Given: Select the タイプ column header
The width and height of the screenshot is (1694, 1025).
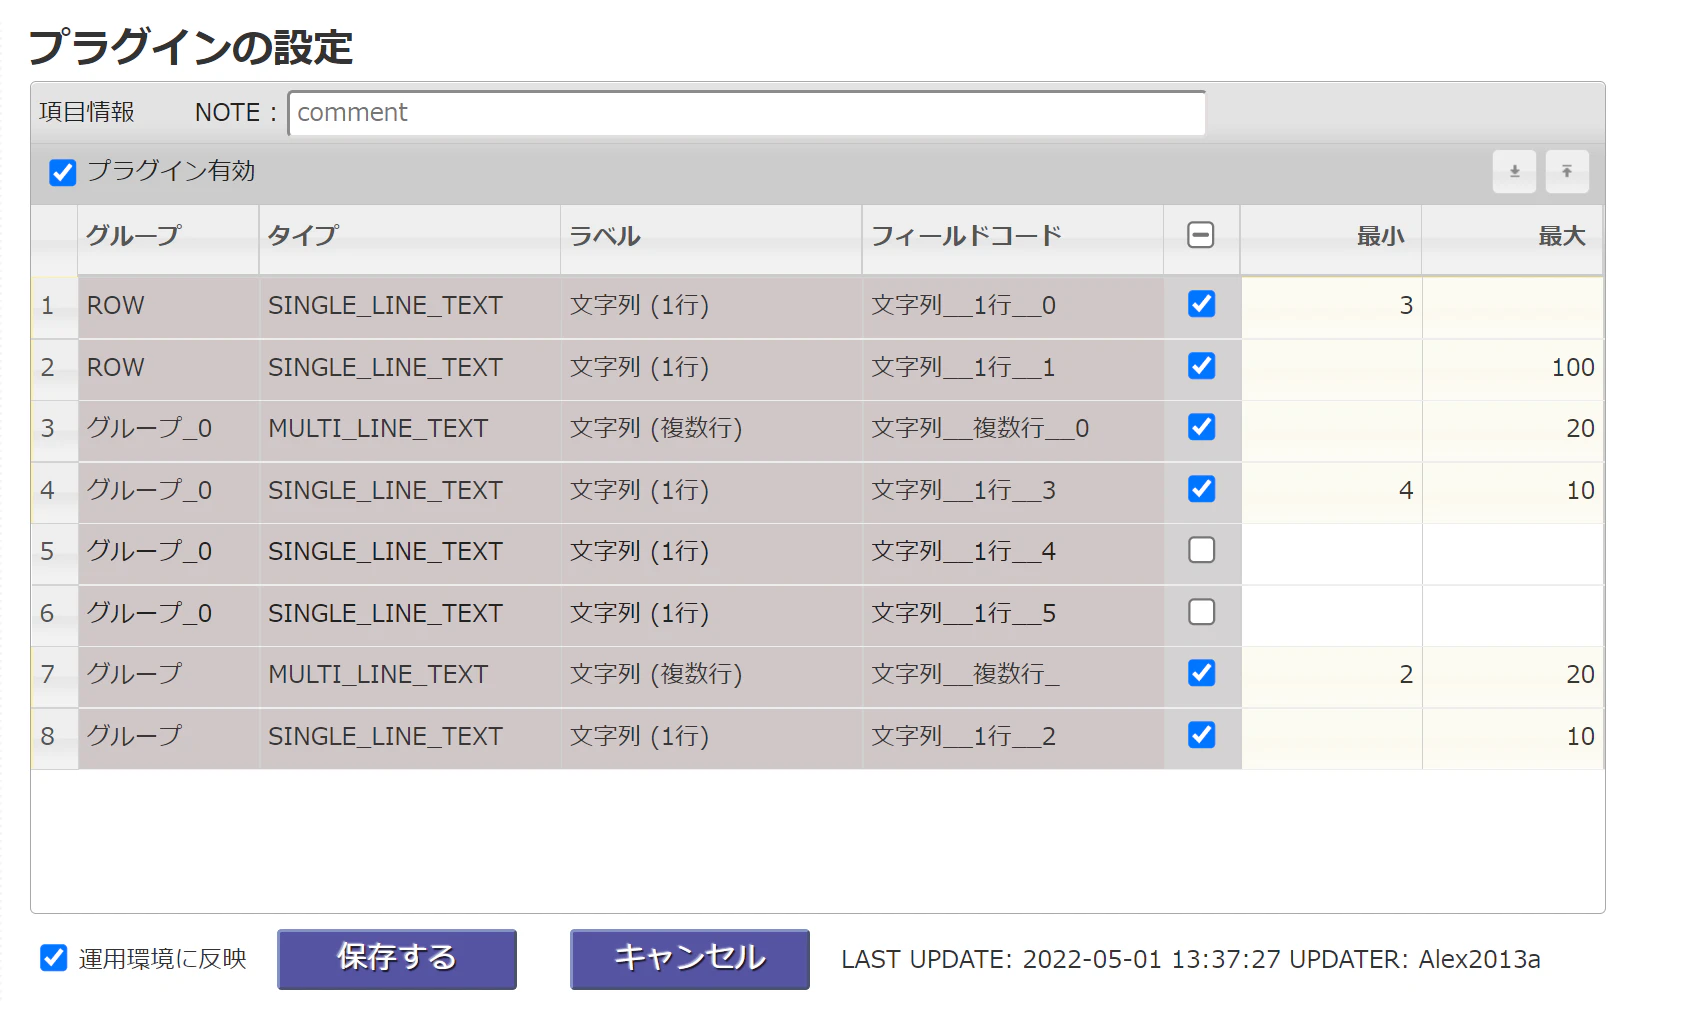Looking at the screenshot, I should tap(410, 240).
